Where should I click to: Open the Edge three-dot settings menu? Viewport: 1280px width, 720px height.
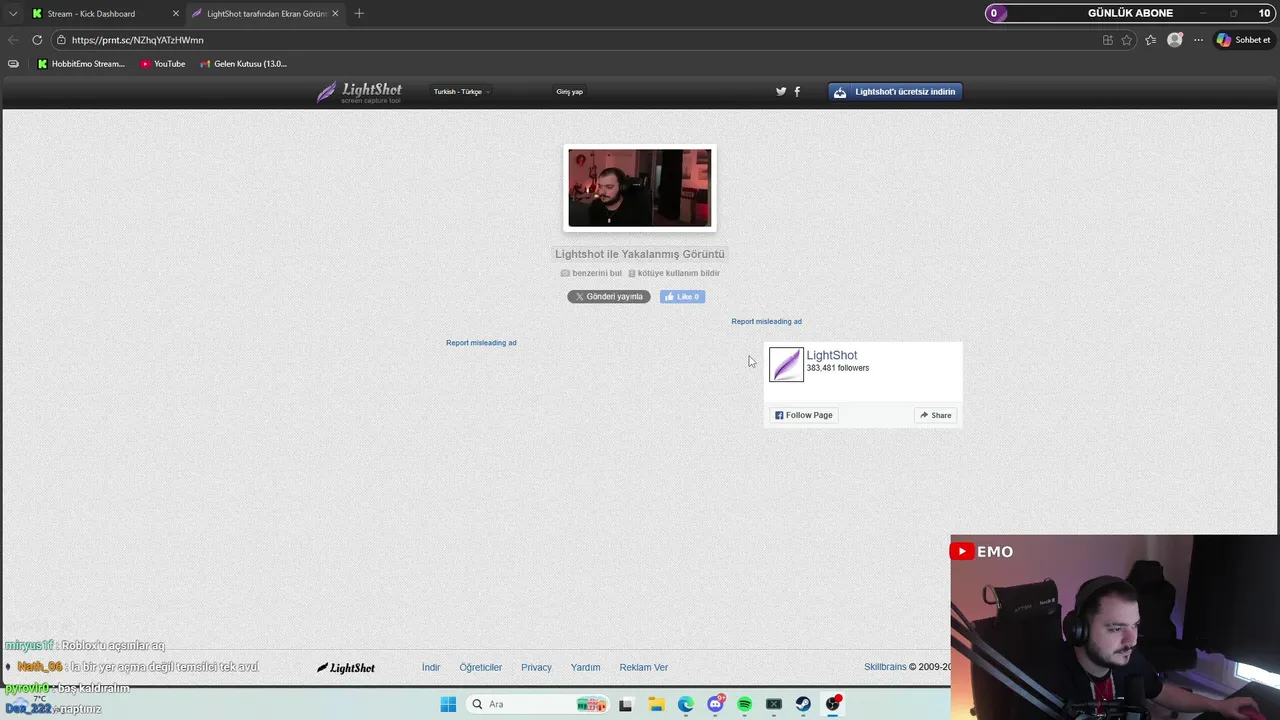(1198, 40)
